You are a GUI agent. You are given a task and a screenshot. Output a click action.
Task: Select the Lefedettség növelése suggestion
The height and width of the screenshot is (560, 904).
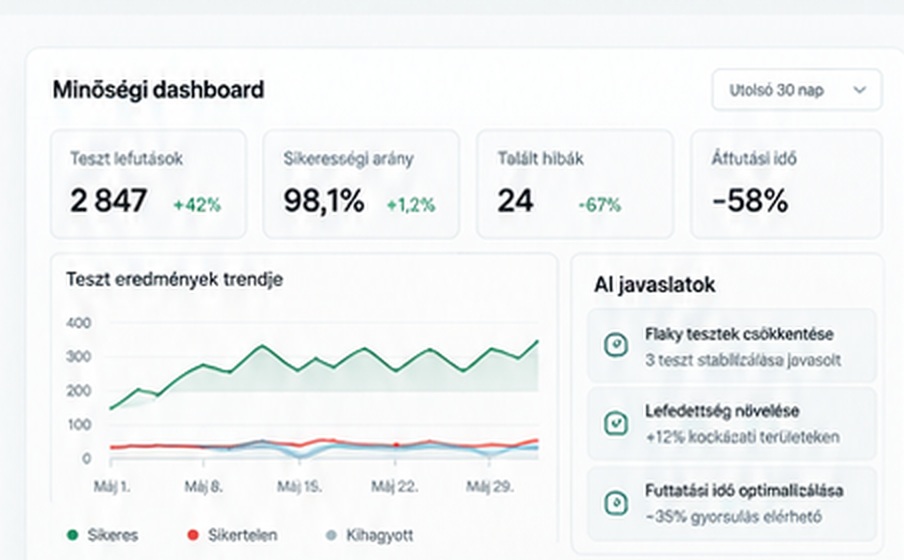(732, 423)
